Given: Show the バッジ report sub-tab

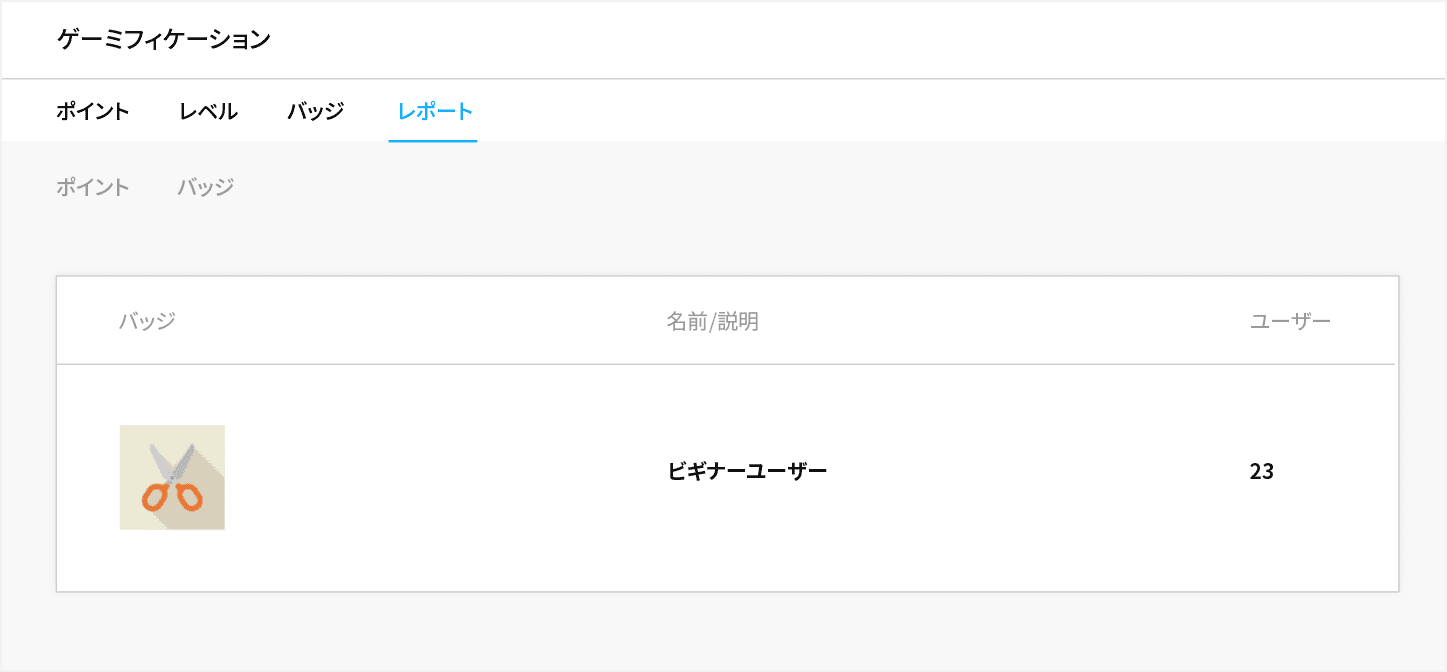Looking at the screenshot, I should coord(206,187).
